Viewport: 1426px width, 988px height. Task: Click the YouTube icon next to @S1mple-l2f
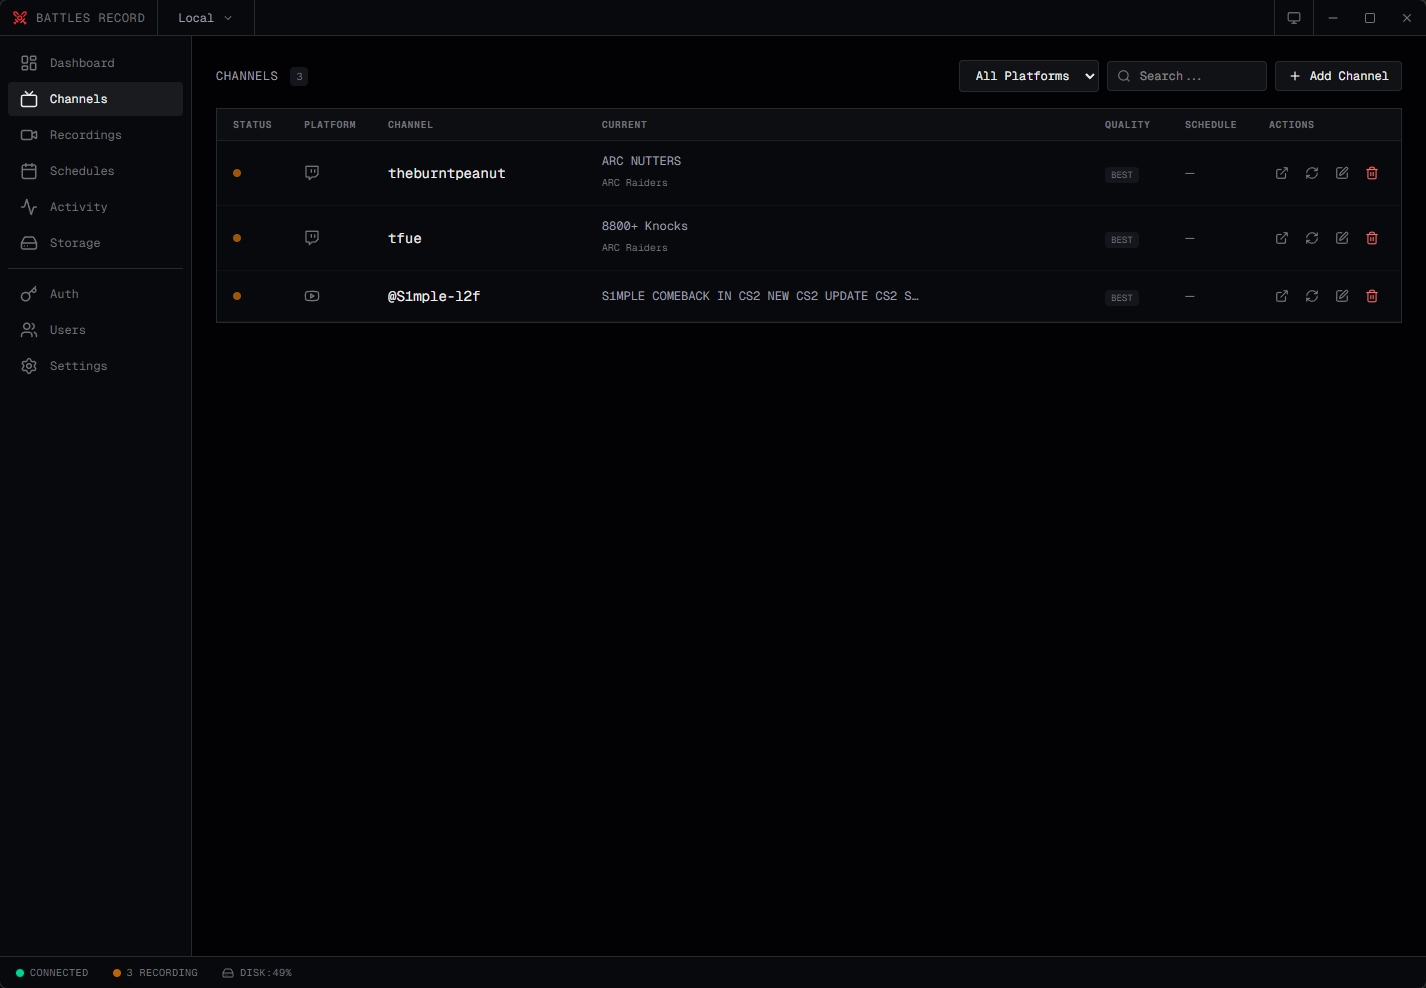[311, 295]
